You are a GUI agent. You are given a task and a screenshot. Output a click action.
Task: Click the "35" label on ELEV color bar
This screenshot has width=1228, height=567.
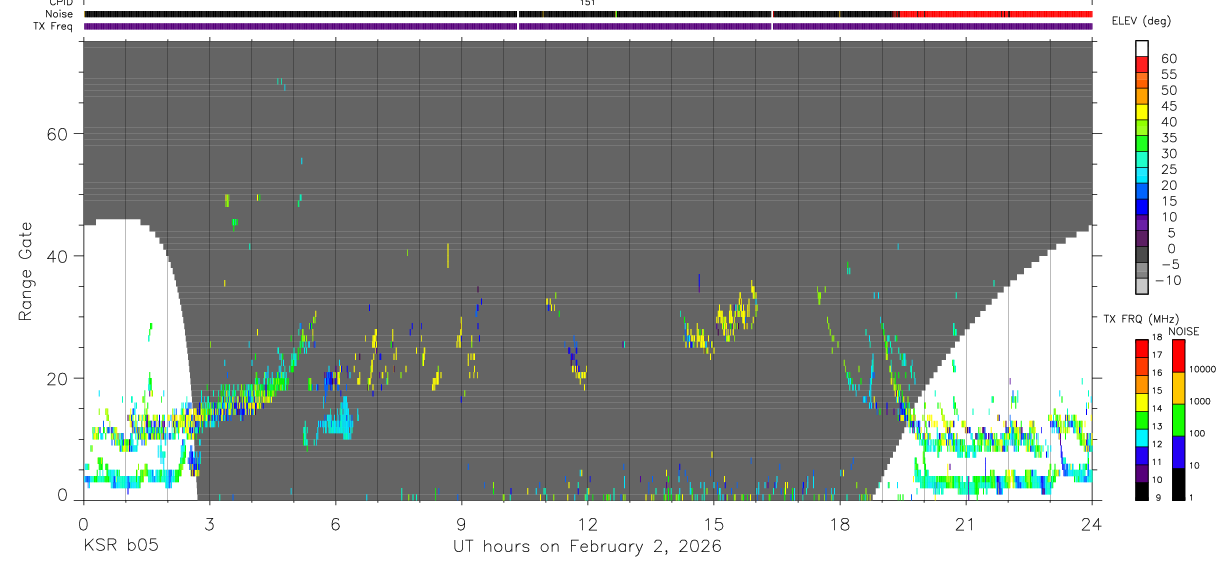coord(1169,137)
